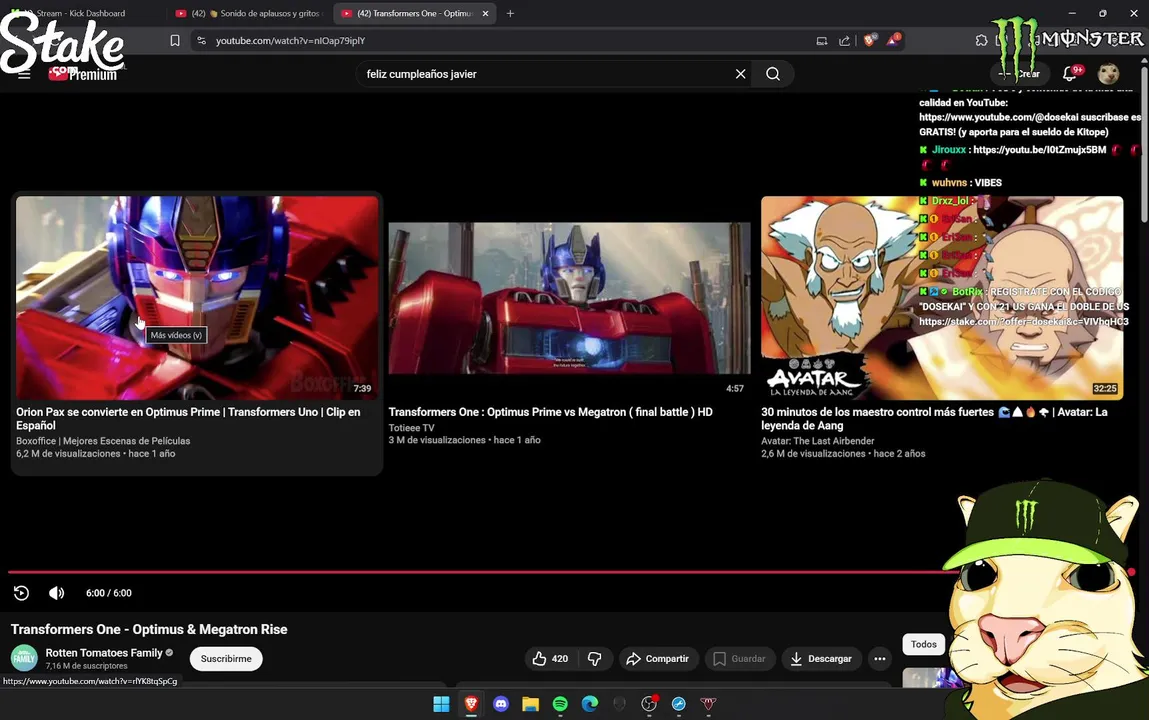Open the YouTube account avatar menu
The image size is (1149, 720).
[x=1108, y=73]
